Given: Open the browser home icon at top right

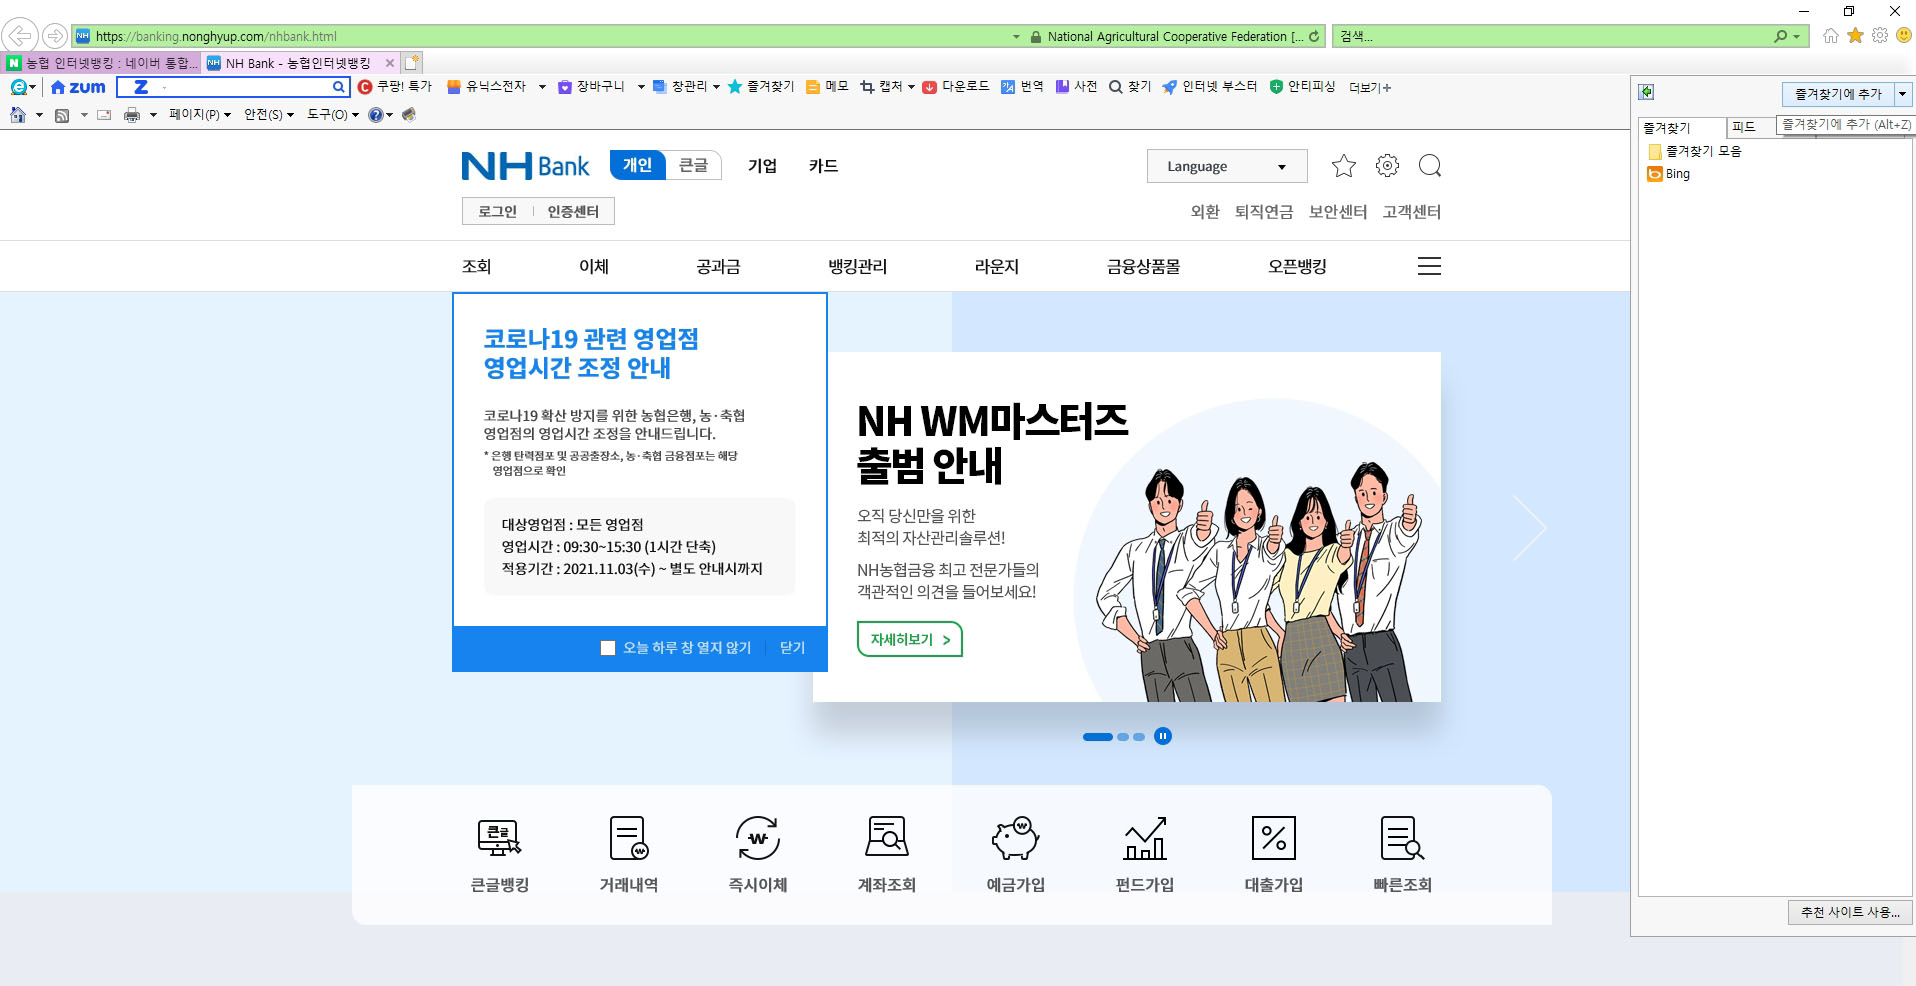Looking at the screenshot, I should point(1830,36).
